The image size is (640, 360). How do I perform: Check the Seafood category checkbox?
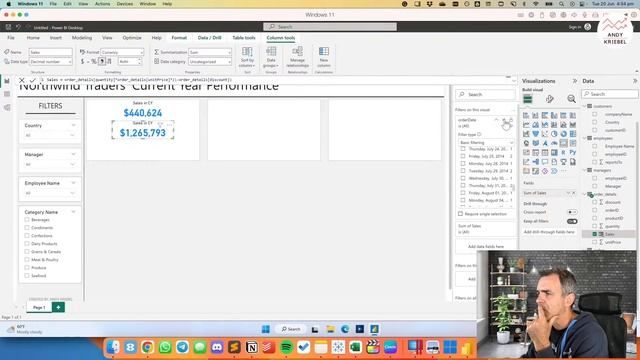(27, 276)
